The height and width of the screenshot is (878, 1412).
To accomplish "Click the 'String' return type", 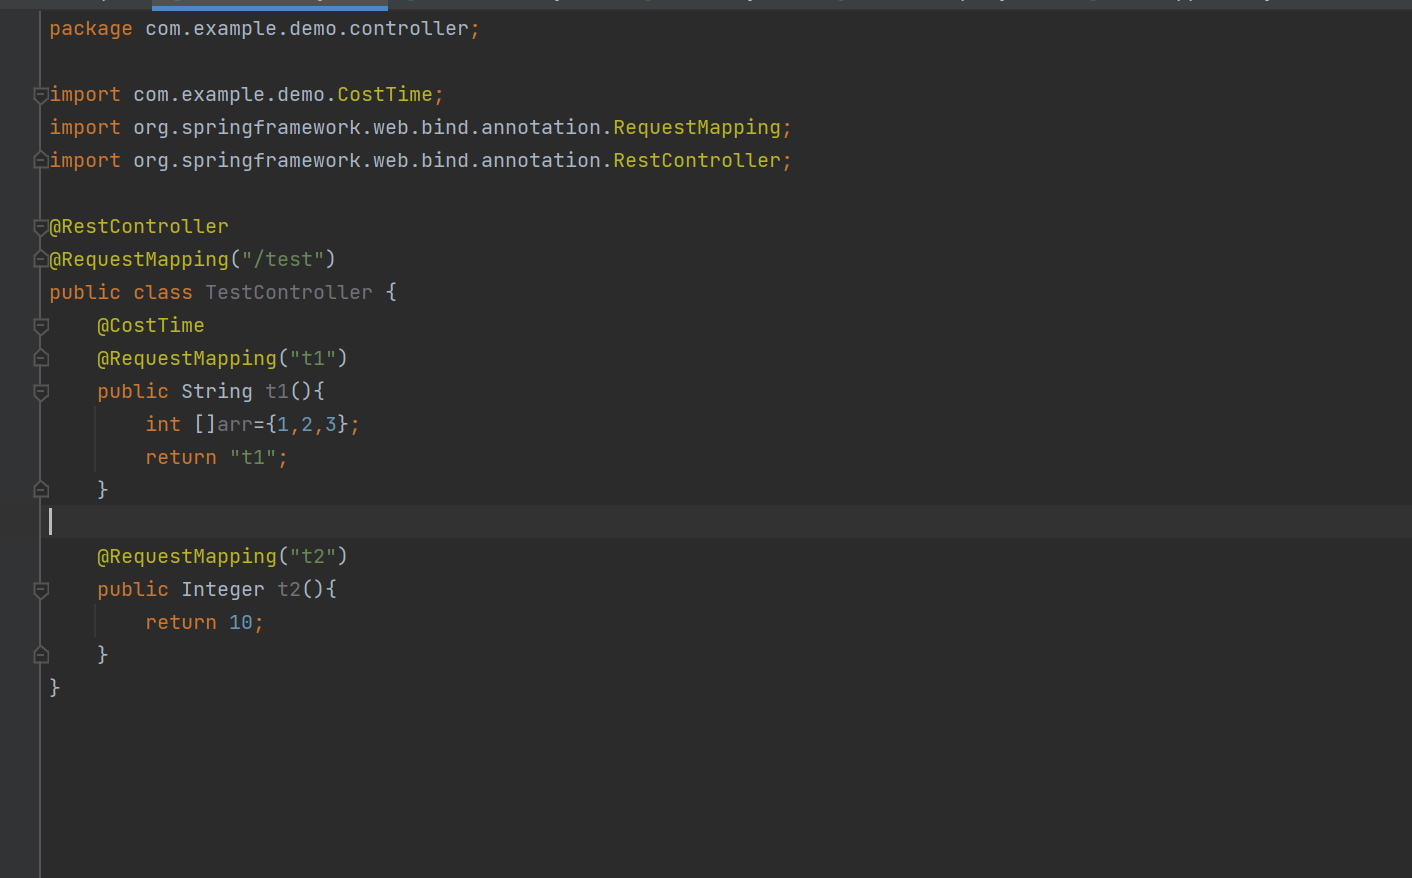I will click(217, 391).
